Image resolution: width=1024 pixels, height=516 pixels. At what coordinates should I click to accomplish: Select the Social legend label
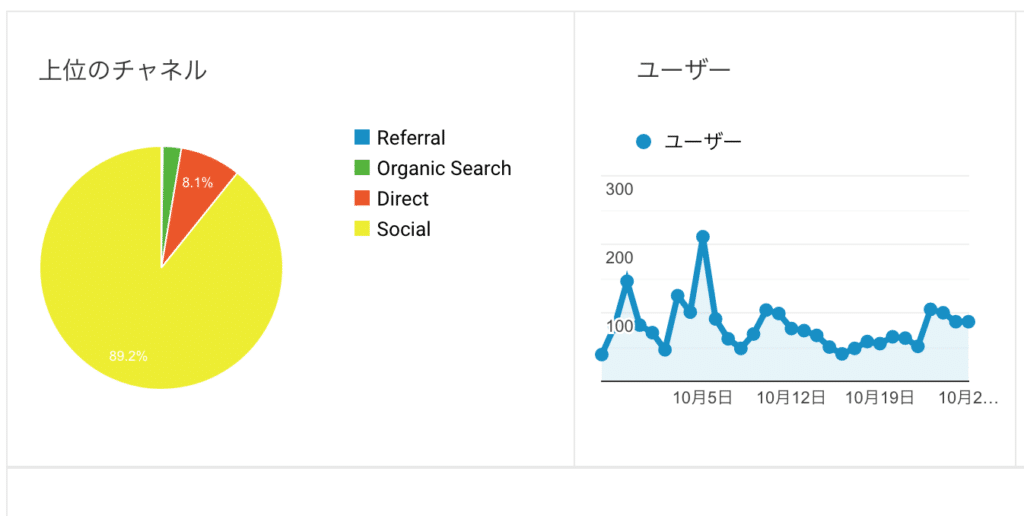pos(404,229)
